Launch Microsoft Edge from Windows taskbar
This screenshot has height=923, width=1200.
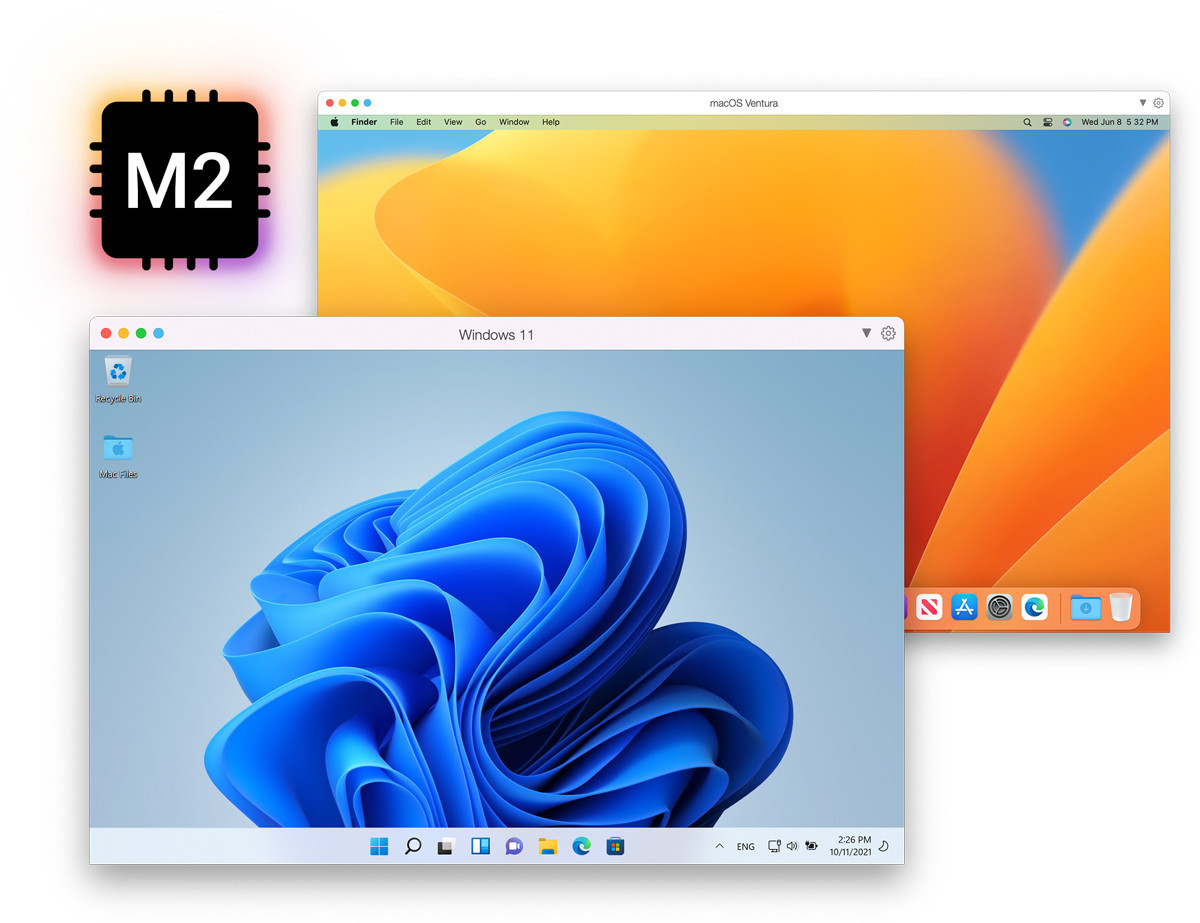click(581, 847)
